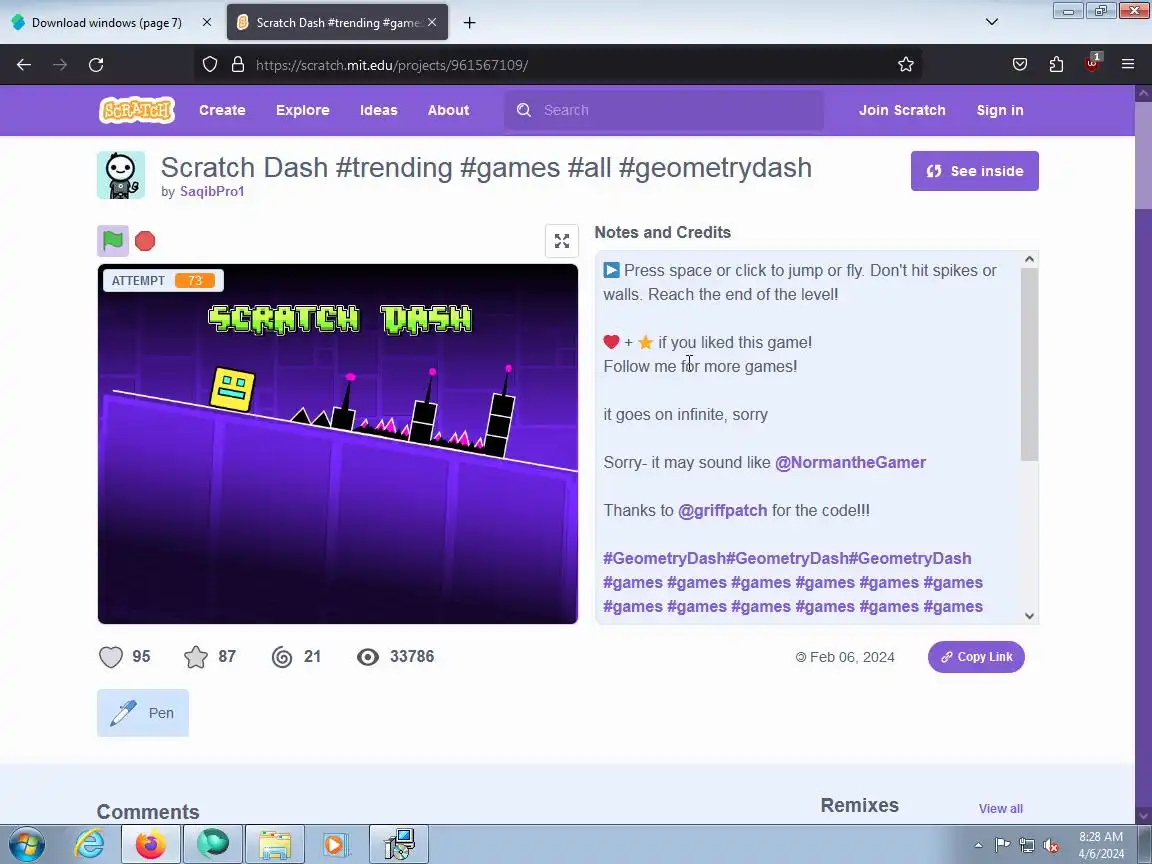Open the site security padlock icon
Viewport: 1152px width, 864px height.
[x=238, y=65]
